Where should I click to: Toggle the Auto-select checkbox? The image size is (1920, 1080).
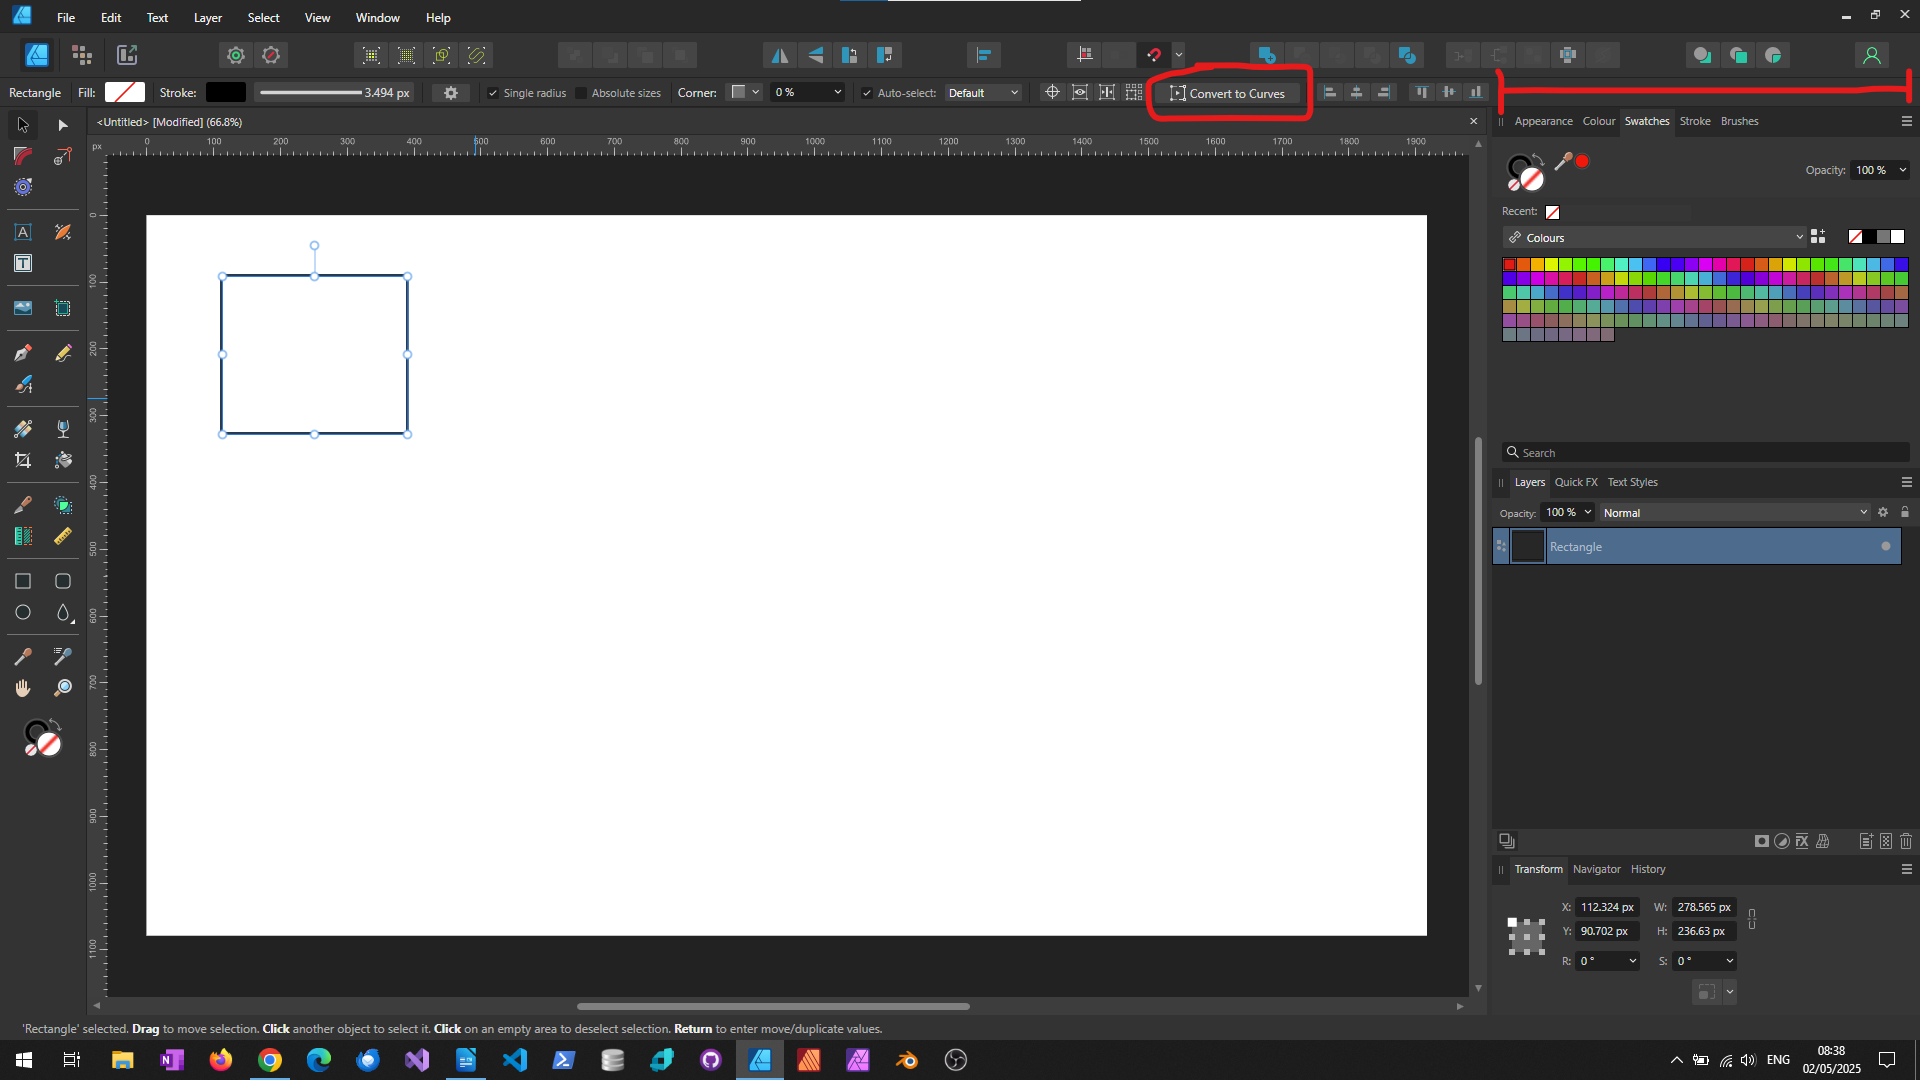867,93
